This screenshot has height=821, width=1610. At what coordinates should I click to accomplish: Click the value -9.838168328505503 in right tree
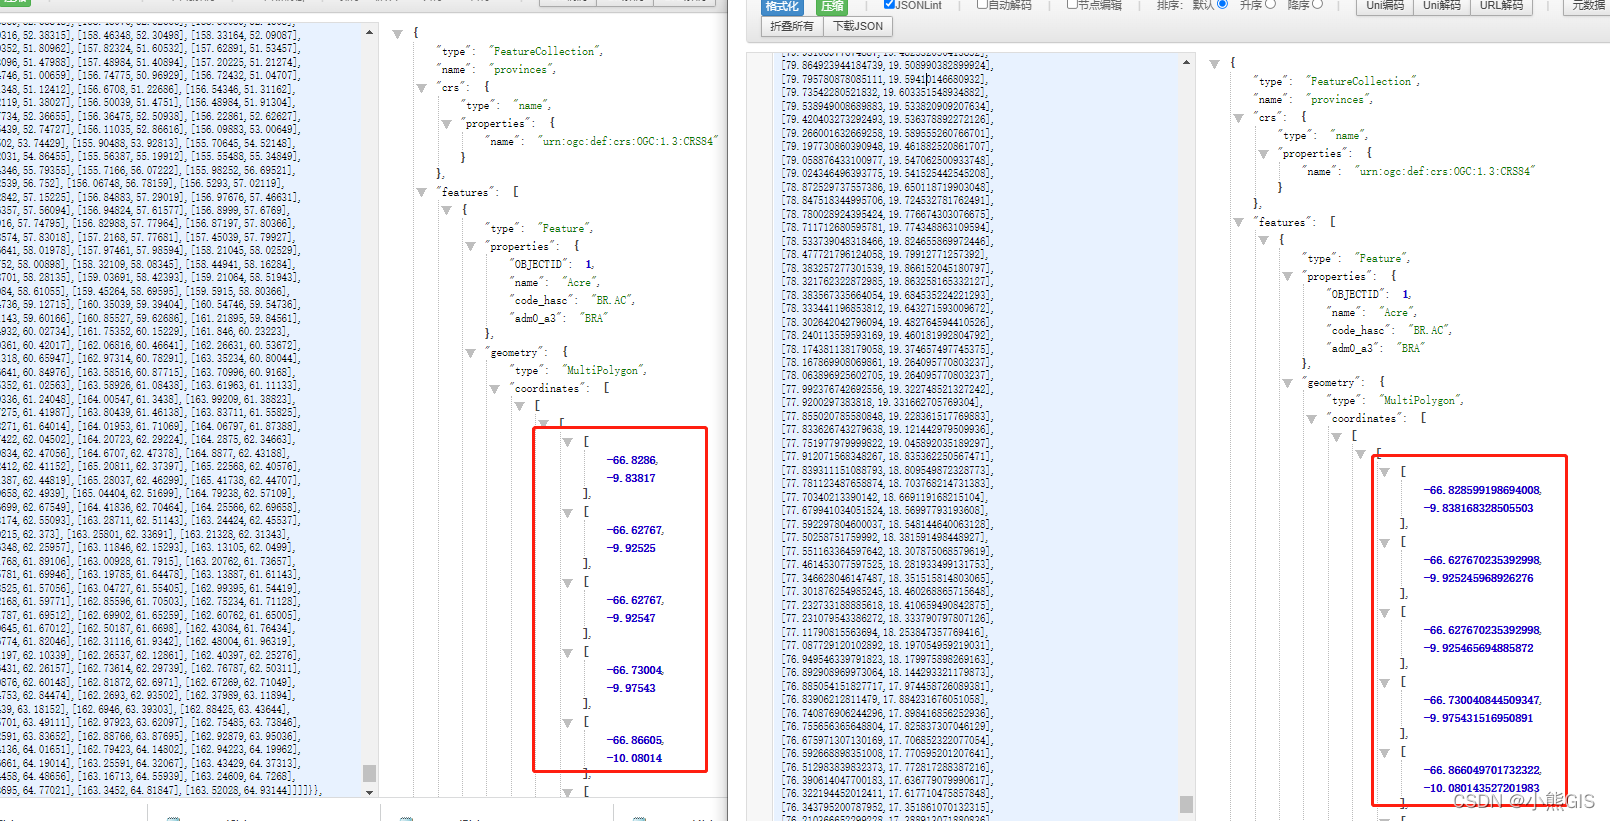pyautogui.click(x=1478, y=508)
